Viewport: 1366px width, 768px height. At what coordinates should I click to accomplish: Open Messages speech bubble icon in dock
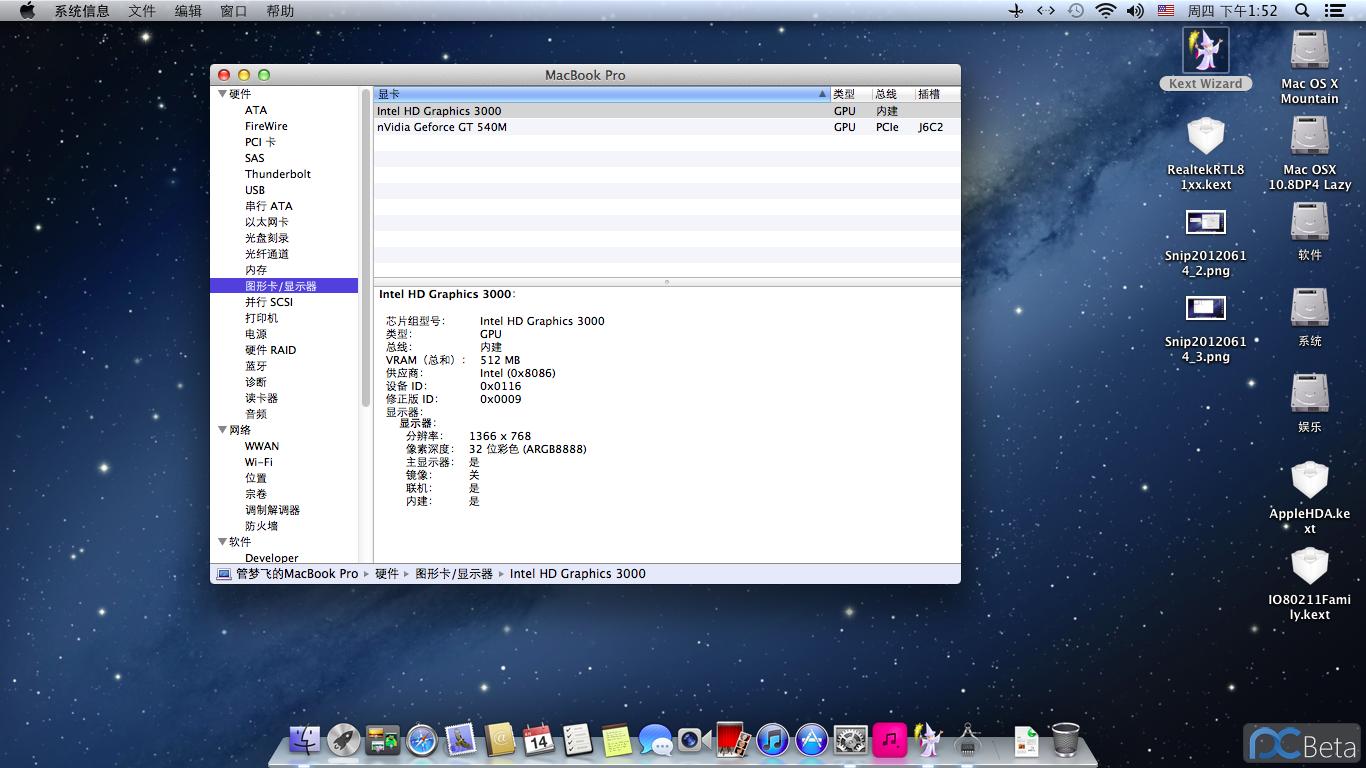pyautogui.click(x=655, y=740)
